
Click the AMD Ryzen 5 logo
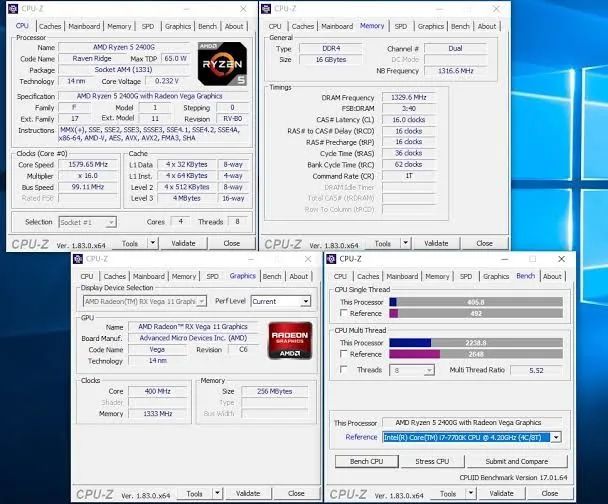pyautogui.click(x=222, y=64)
